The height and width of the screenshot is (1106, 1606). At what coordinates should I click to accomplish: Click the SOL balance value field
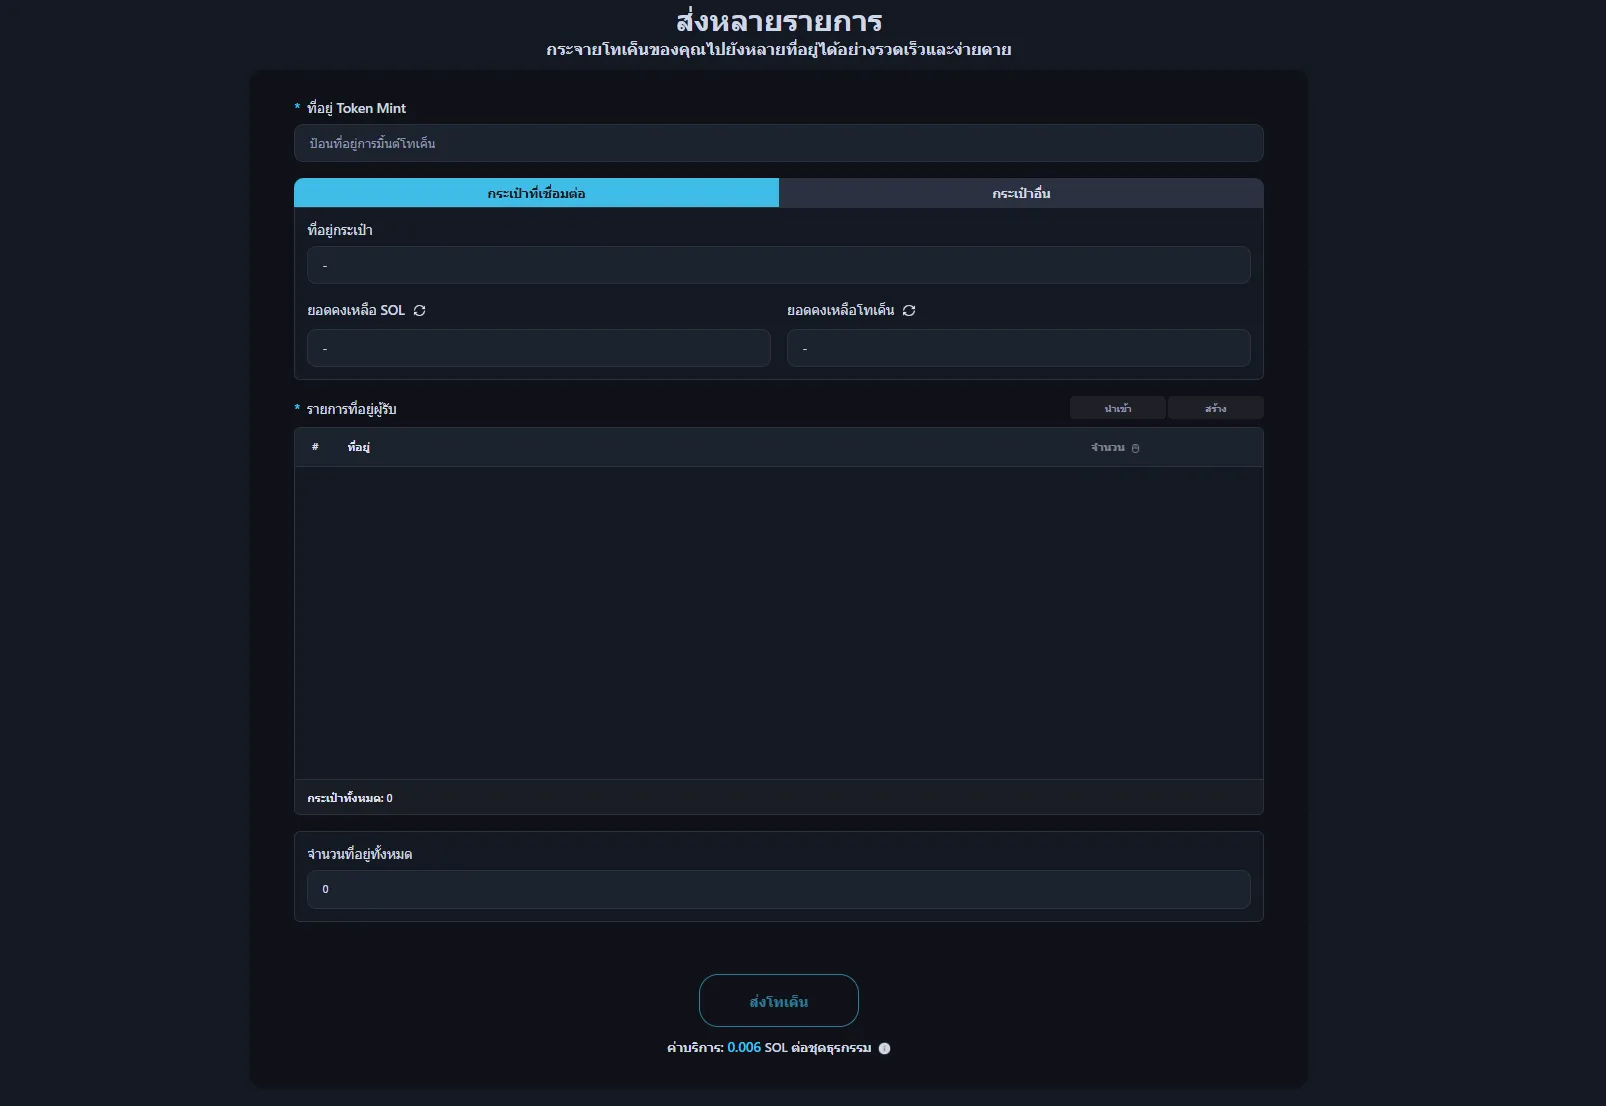[x=538, y=349]
